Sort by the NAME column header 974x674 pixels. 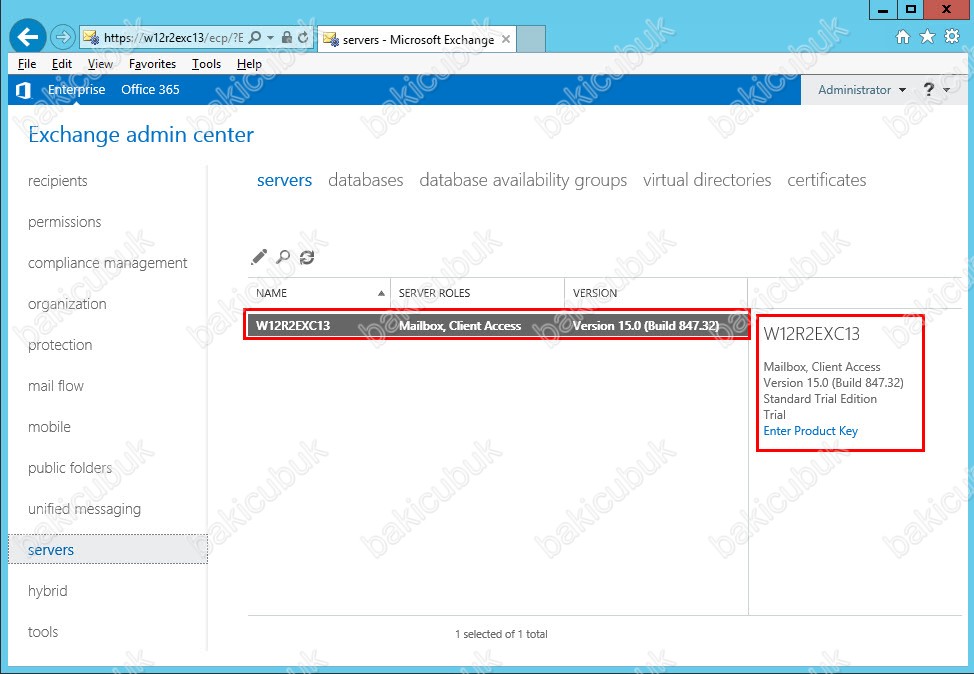point(319,293)
